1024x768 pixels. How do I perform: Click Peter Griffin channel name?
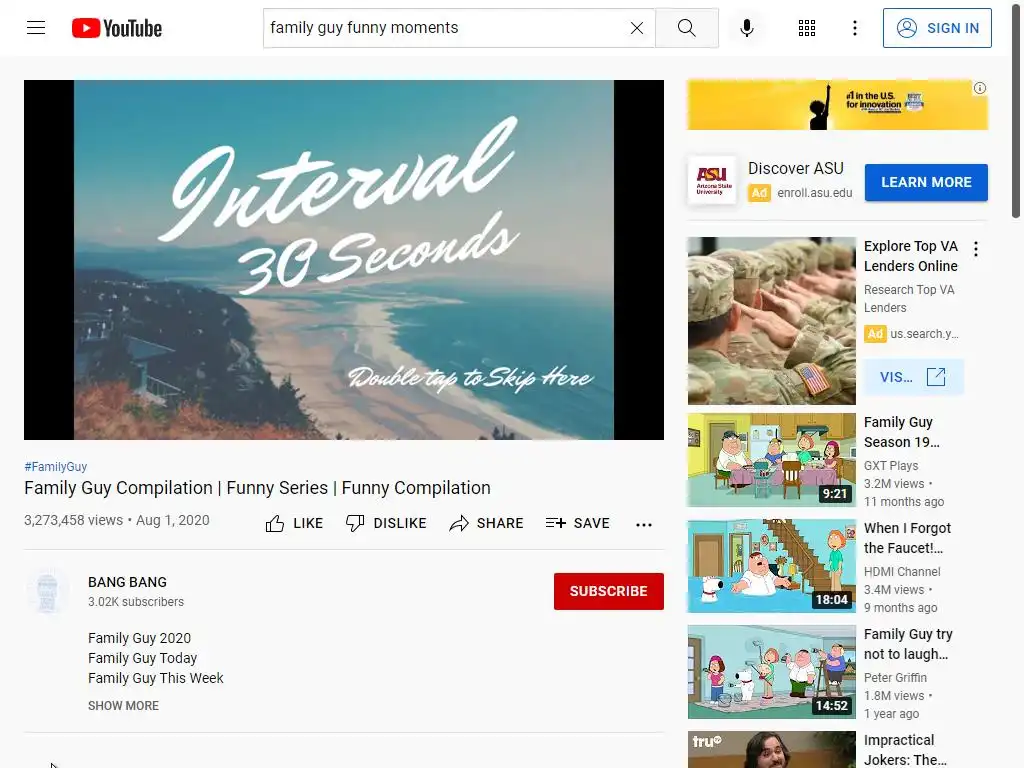[x=895, y=677]
